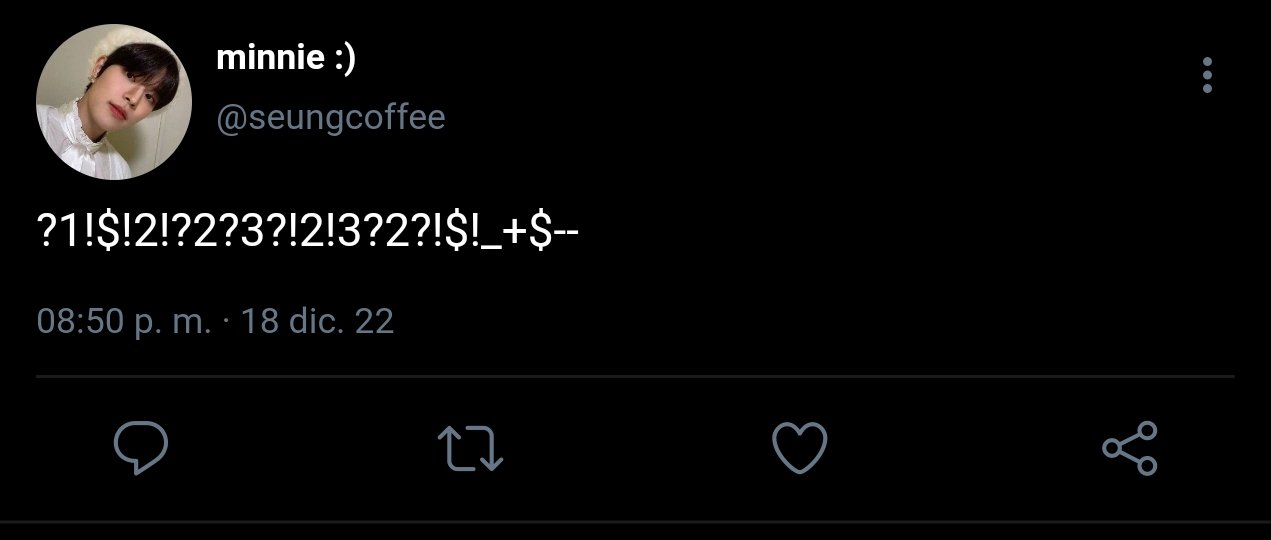The width and height of the screenshot is (1271, 540).
Task: Click the display name "minnie :)"
Action: (x=286, y=58)
